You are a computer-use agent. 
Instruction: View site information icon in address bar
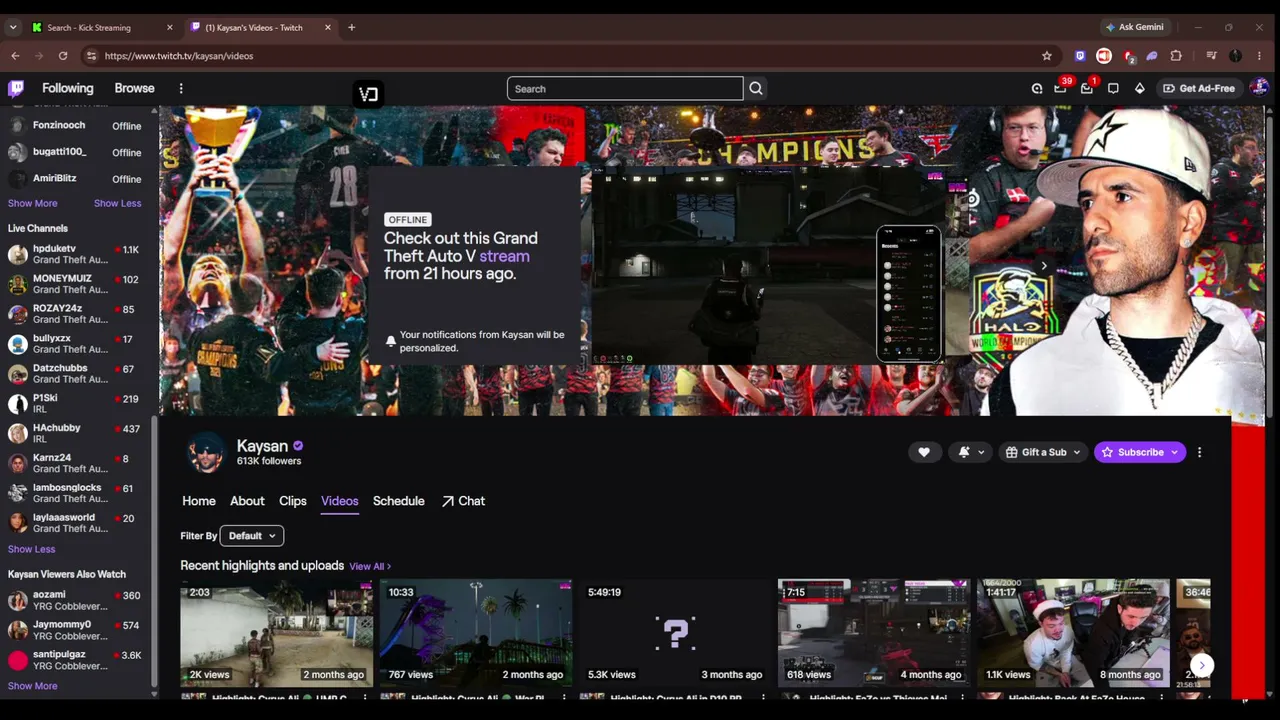(91, 56)
